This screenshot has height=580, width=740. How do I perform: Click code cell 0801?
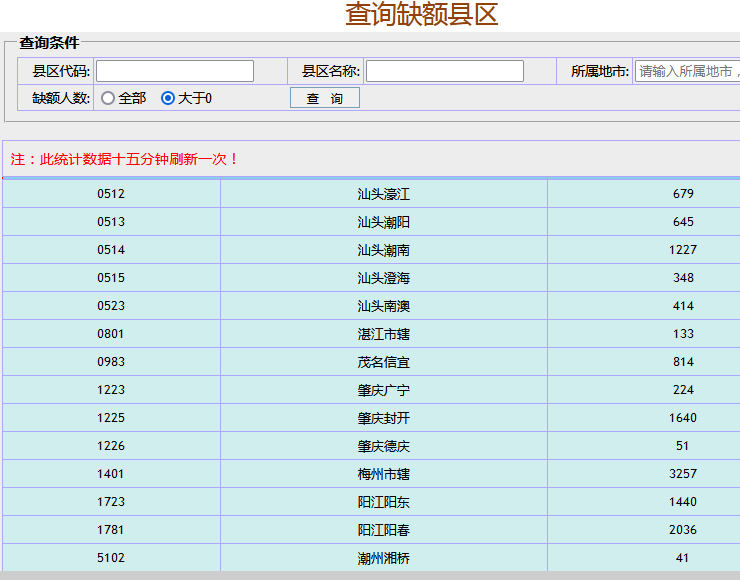(111, 334)
